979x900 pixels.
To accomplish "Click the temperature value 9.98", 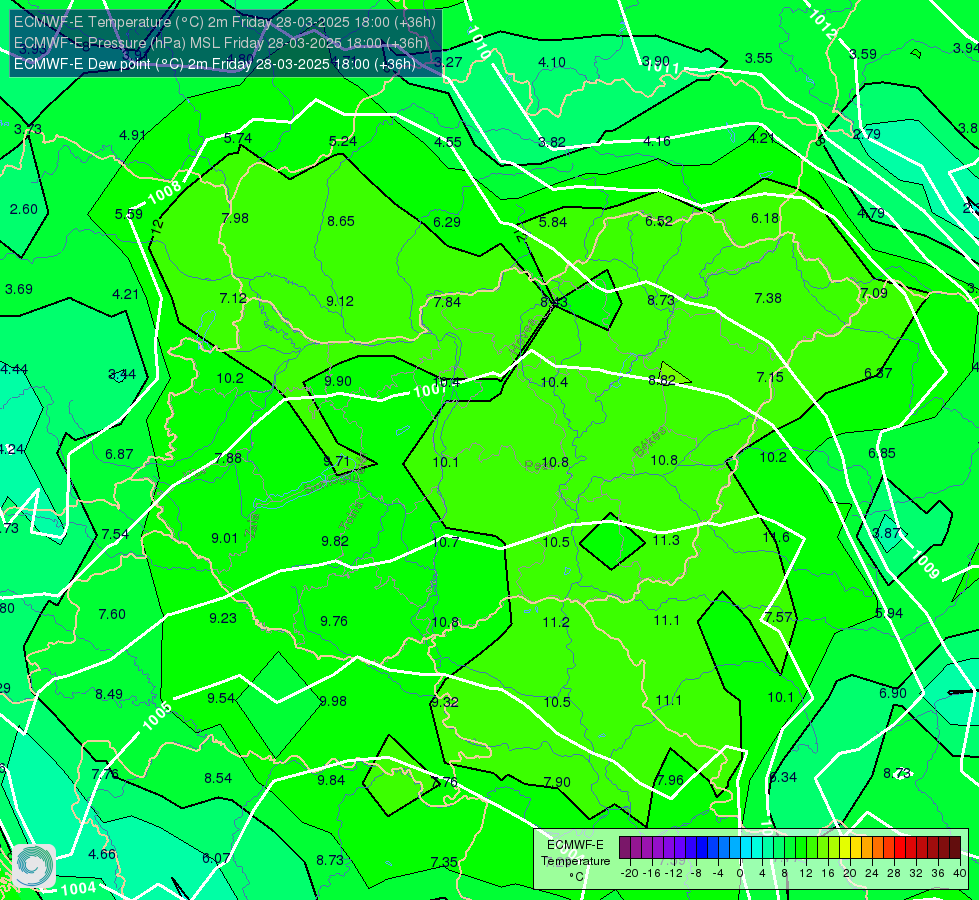I will pos(333,701).
